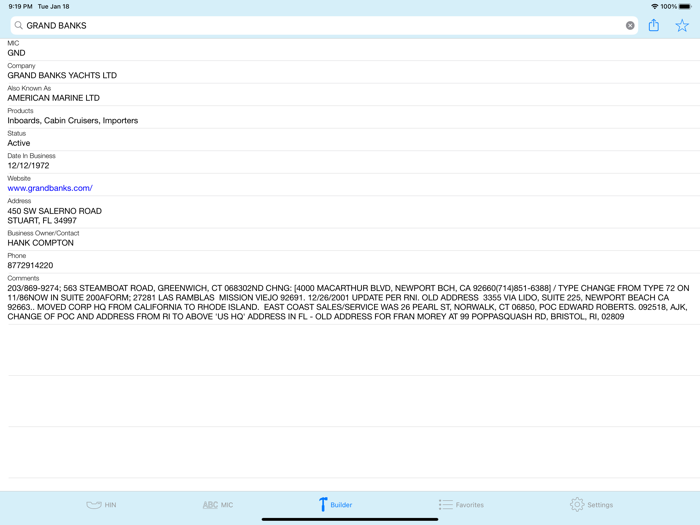Tap the Inboards, Cabin Cruisers, Importers row
The height and width of the screenshot is (525, 700).
(350, 117)
